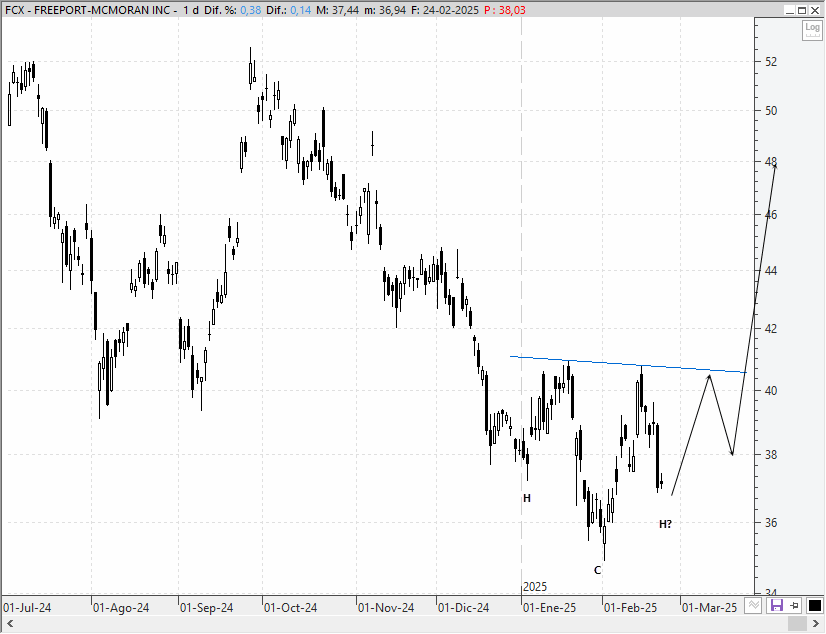Click the 01-Nov-24 date label
The width and height of the screenshot is (826, 634).
pos(386,608)
